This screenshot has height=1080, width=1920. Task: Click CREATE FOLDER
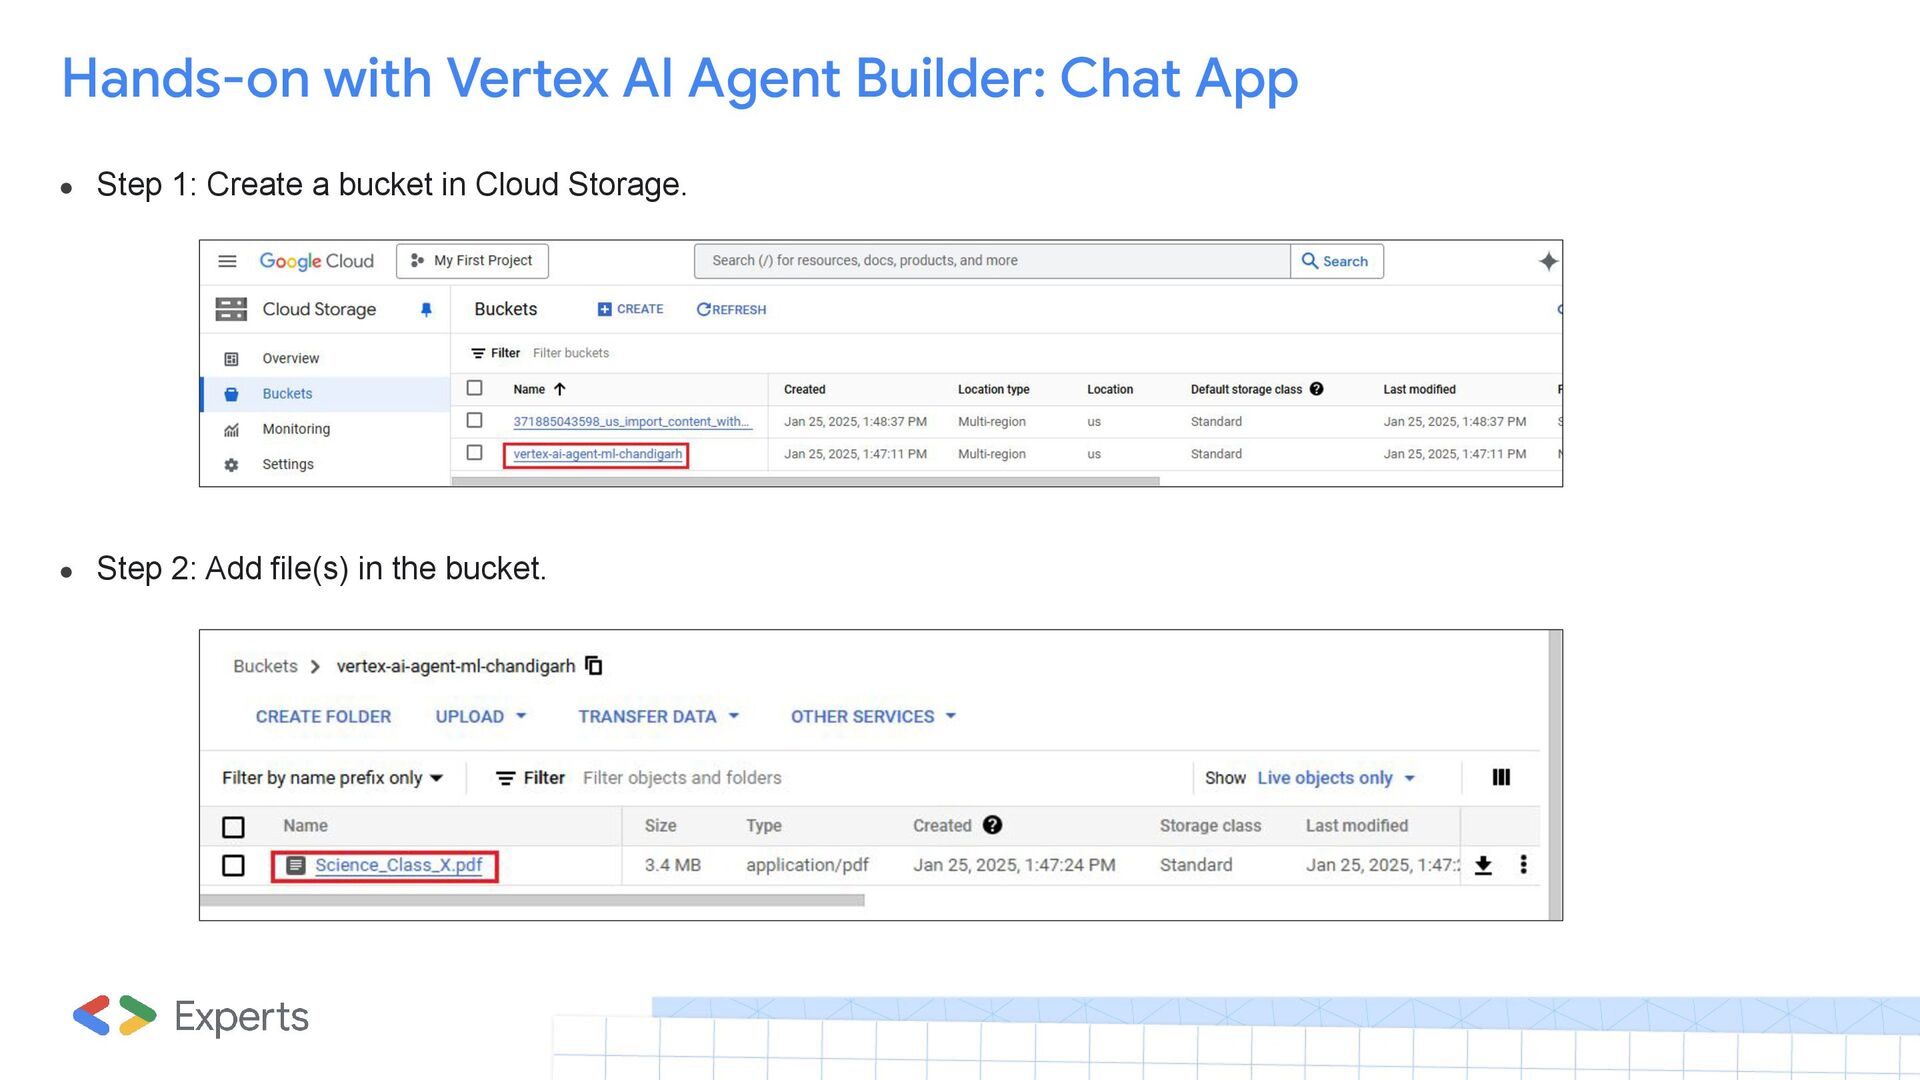pyautogui.click(x=323, y=717)
